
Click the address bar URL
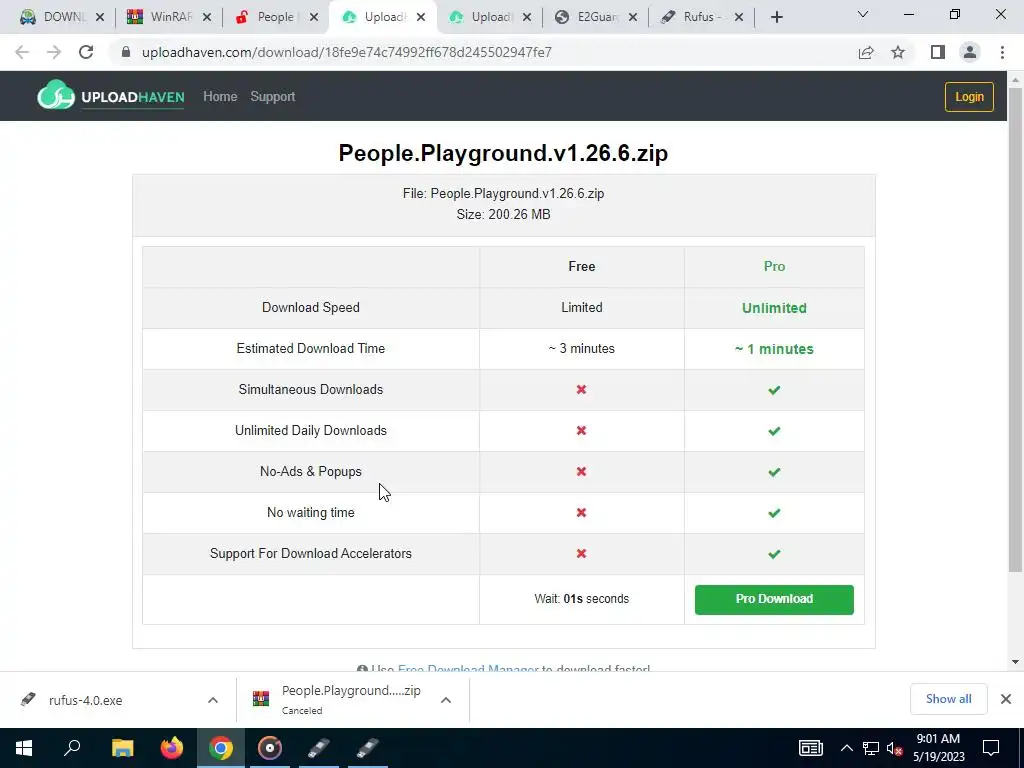coord(347,52)
